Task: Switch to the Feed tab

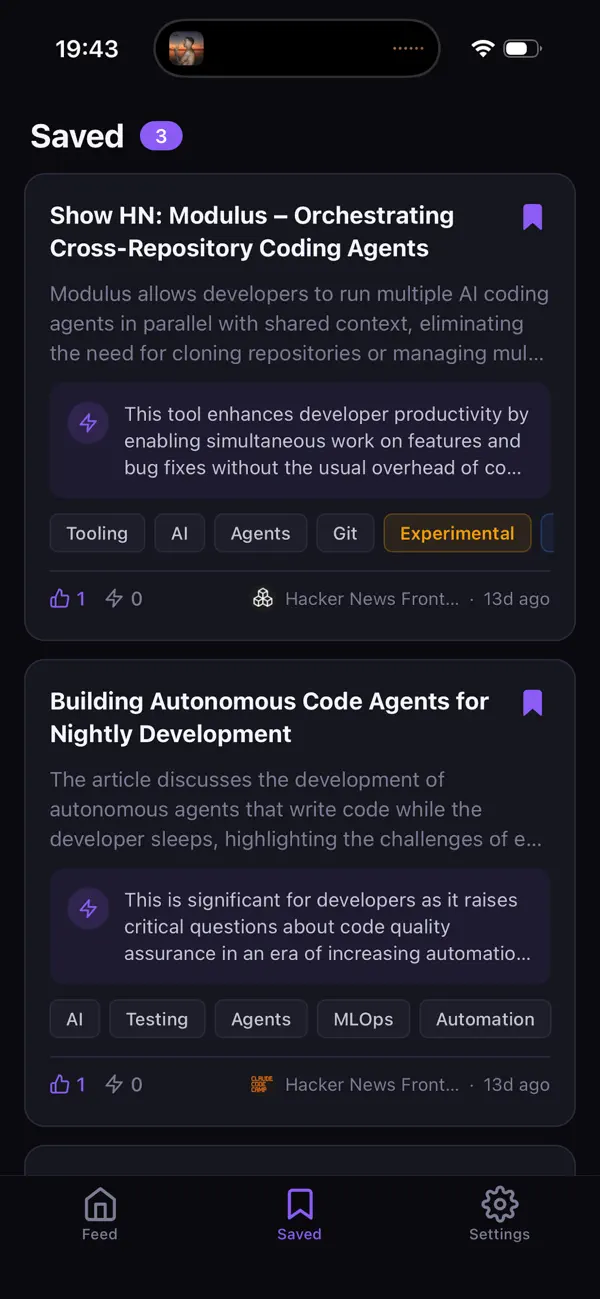Action: (x=99, y=1212)
